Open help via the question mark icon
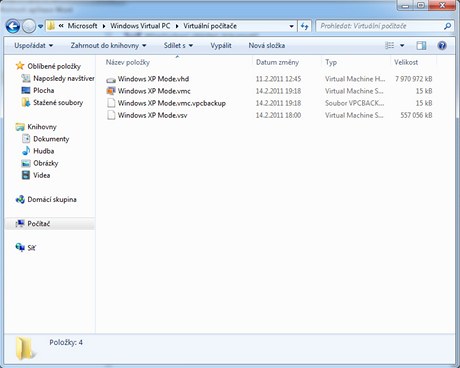Image resolution: width=460 pixels, height=368 pixels. (x=442, y=45)
